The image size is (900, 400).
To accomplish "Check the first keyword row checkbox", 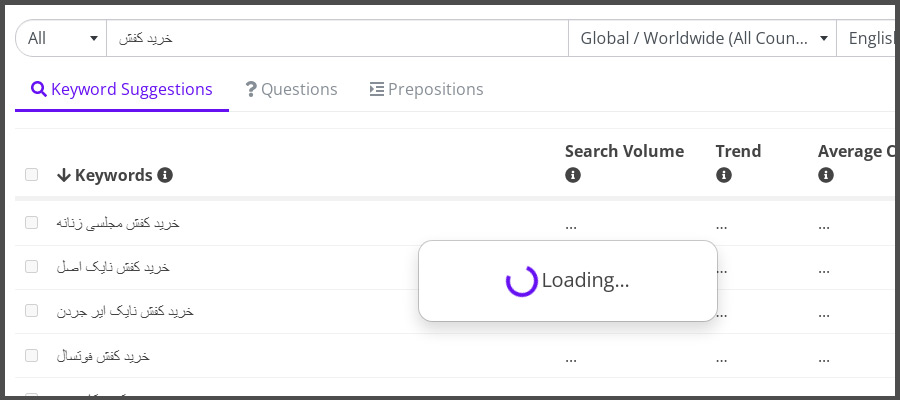I will click(32, 223).
